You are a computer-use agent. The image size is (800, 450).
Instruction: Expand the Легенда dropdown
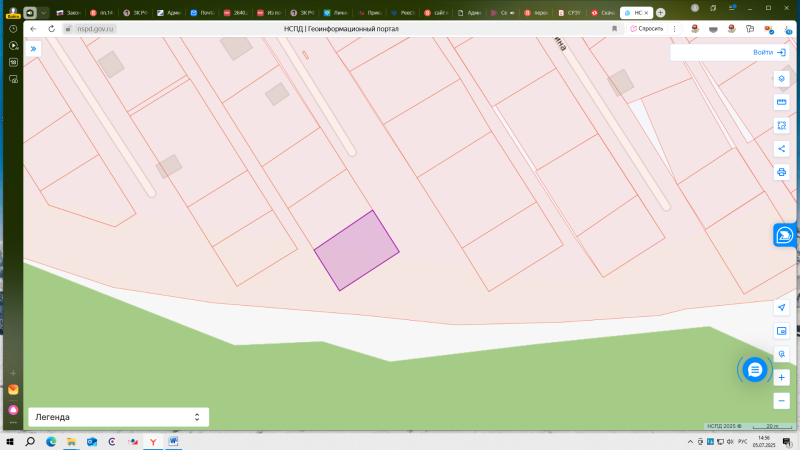tap(118, 417)
